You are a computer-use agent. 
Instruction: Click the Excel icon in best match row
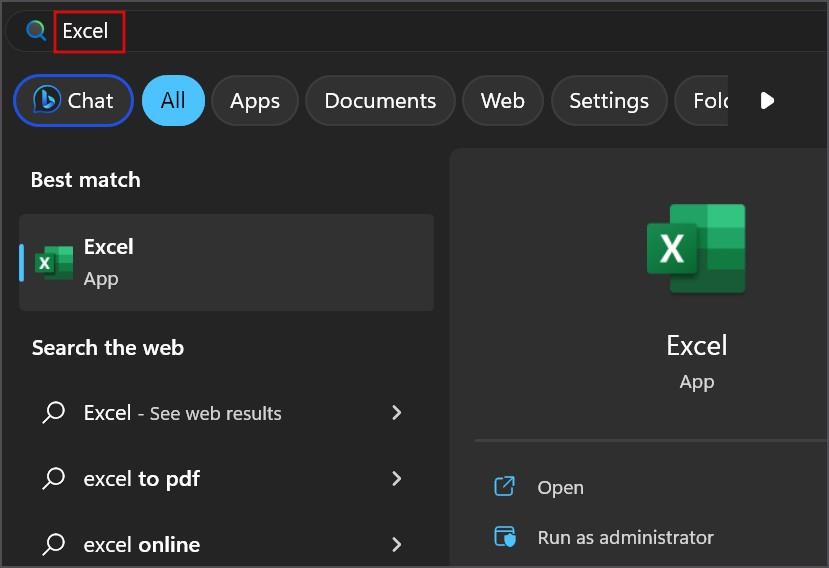point(54,263)
